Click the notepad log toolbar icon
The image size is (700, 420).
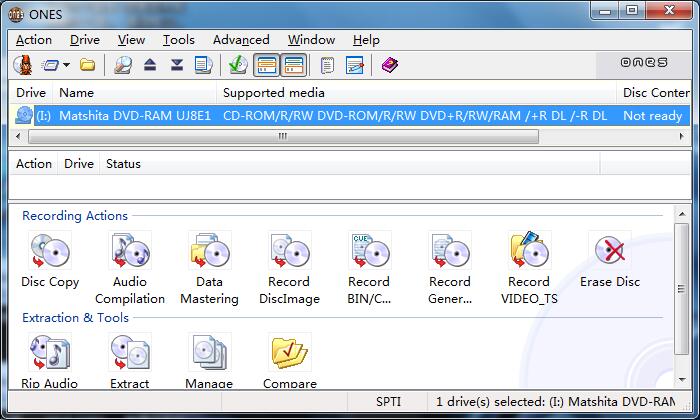click(327, 66)
